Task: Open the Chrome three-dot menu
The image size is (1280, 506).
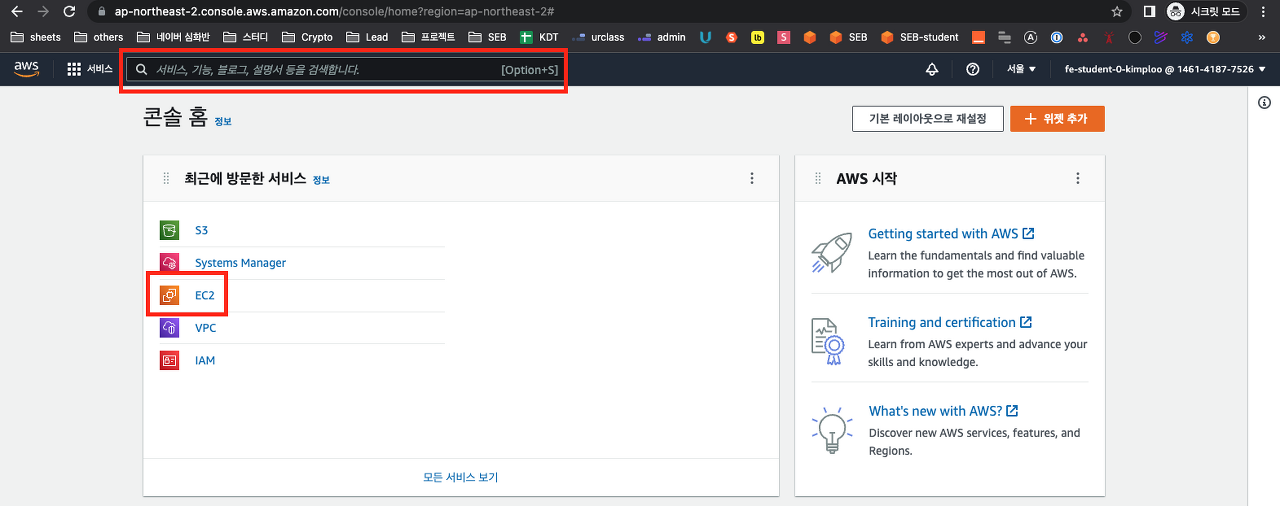Action: click(1263, 12)
